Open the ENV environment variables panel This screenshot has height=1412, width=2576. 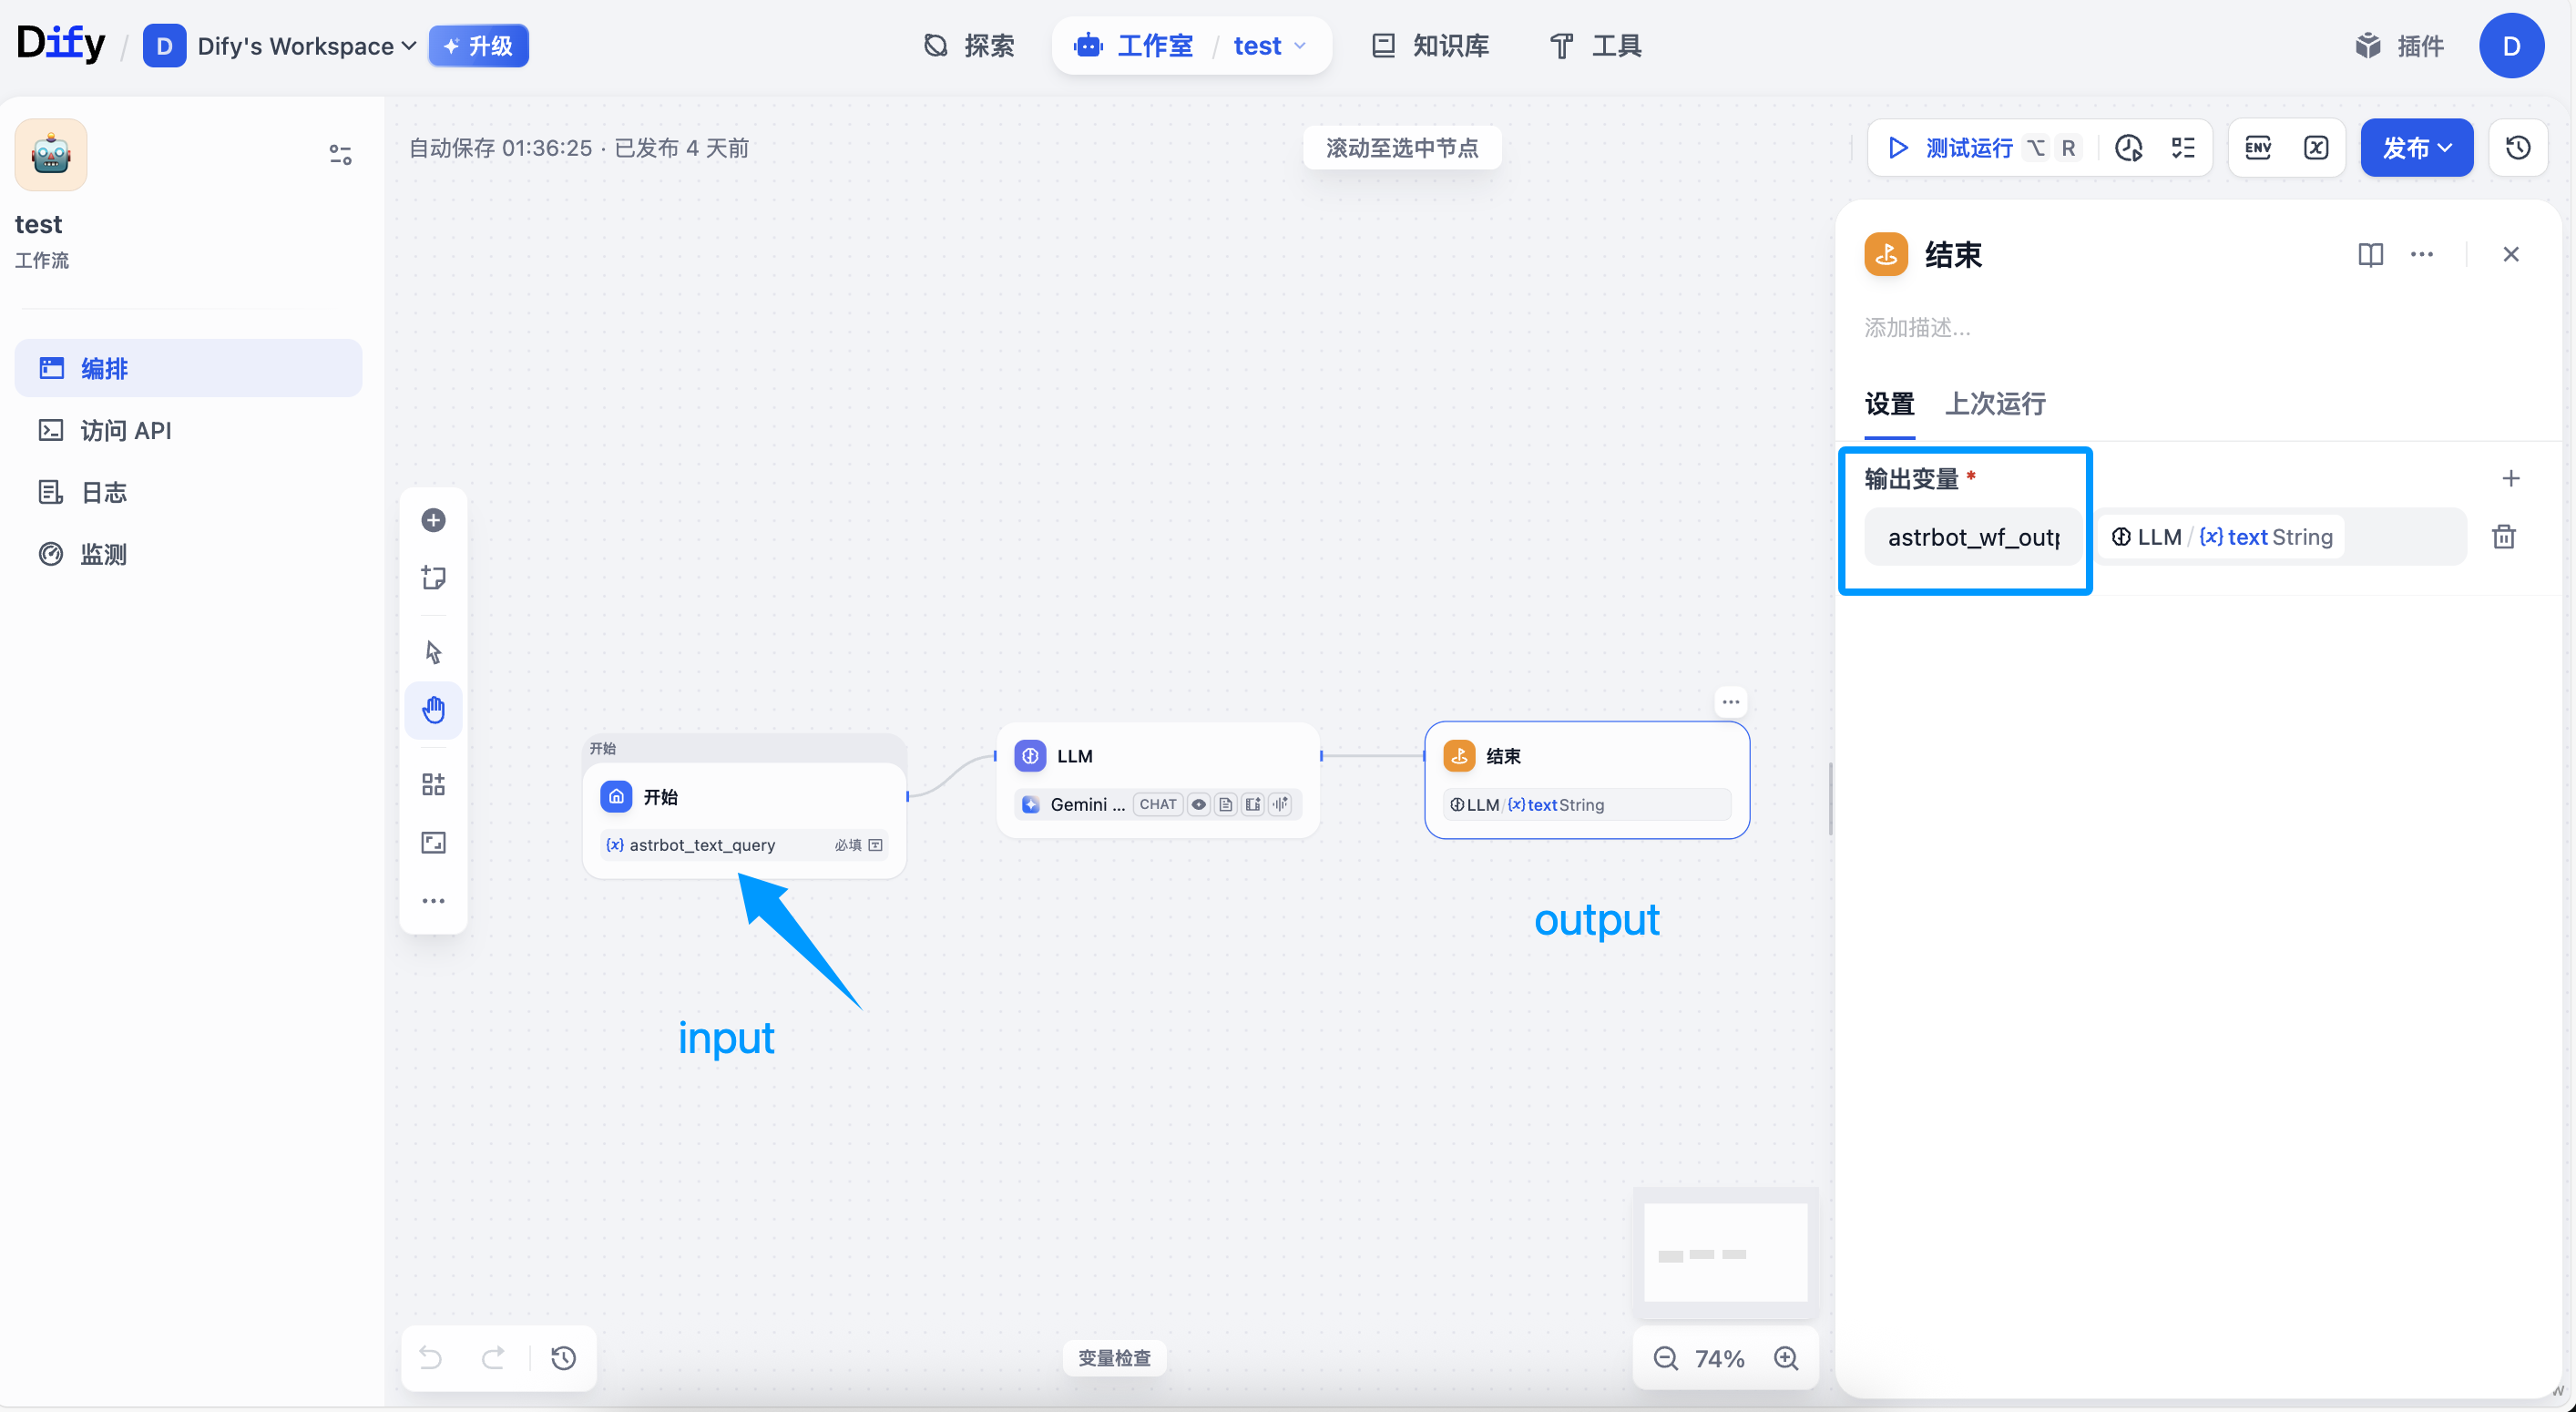pos(2258,148)
